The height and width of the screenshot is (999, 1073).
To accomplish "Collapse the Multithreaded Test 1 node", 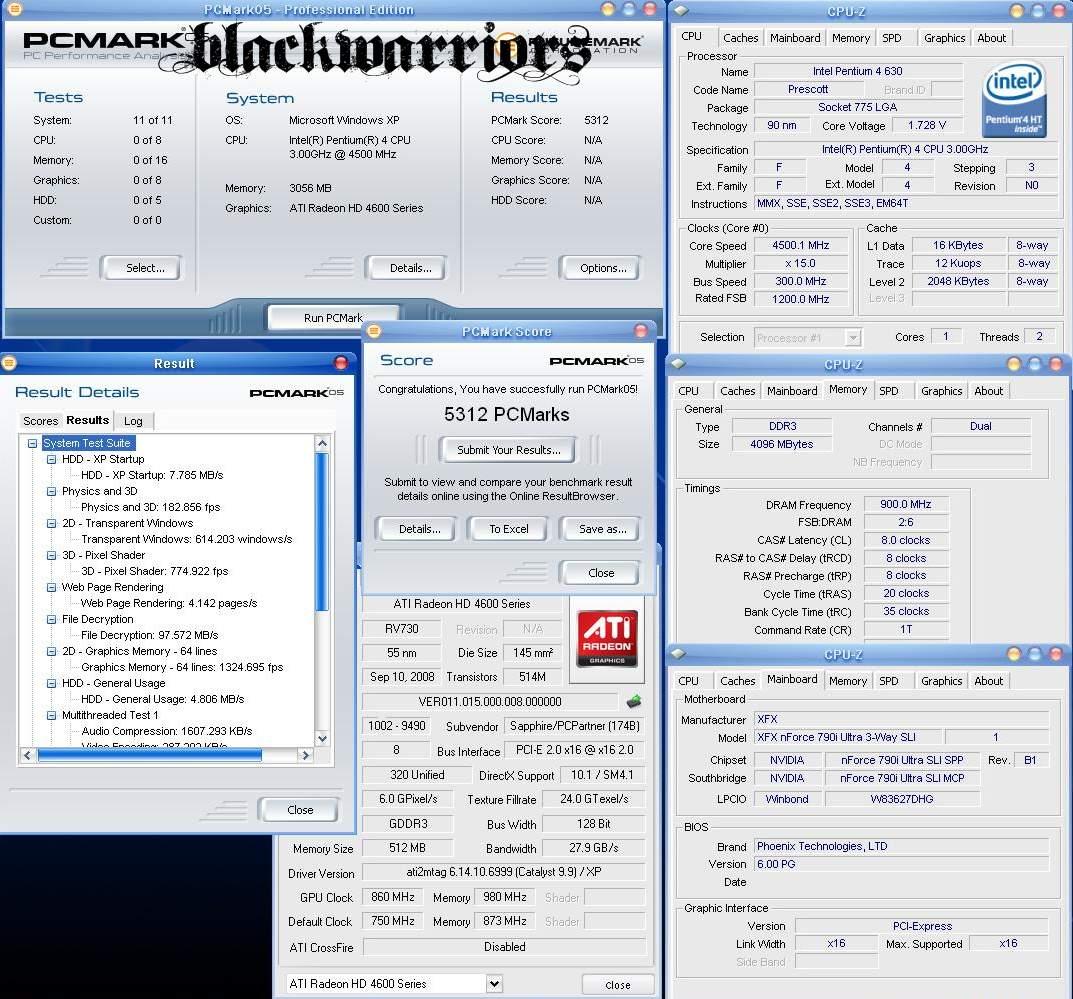I will (x=51, y=715).
